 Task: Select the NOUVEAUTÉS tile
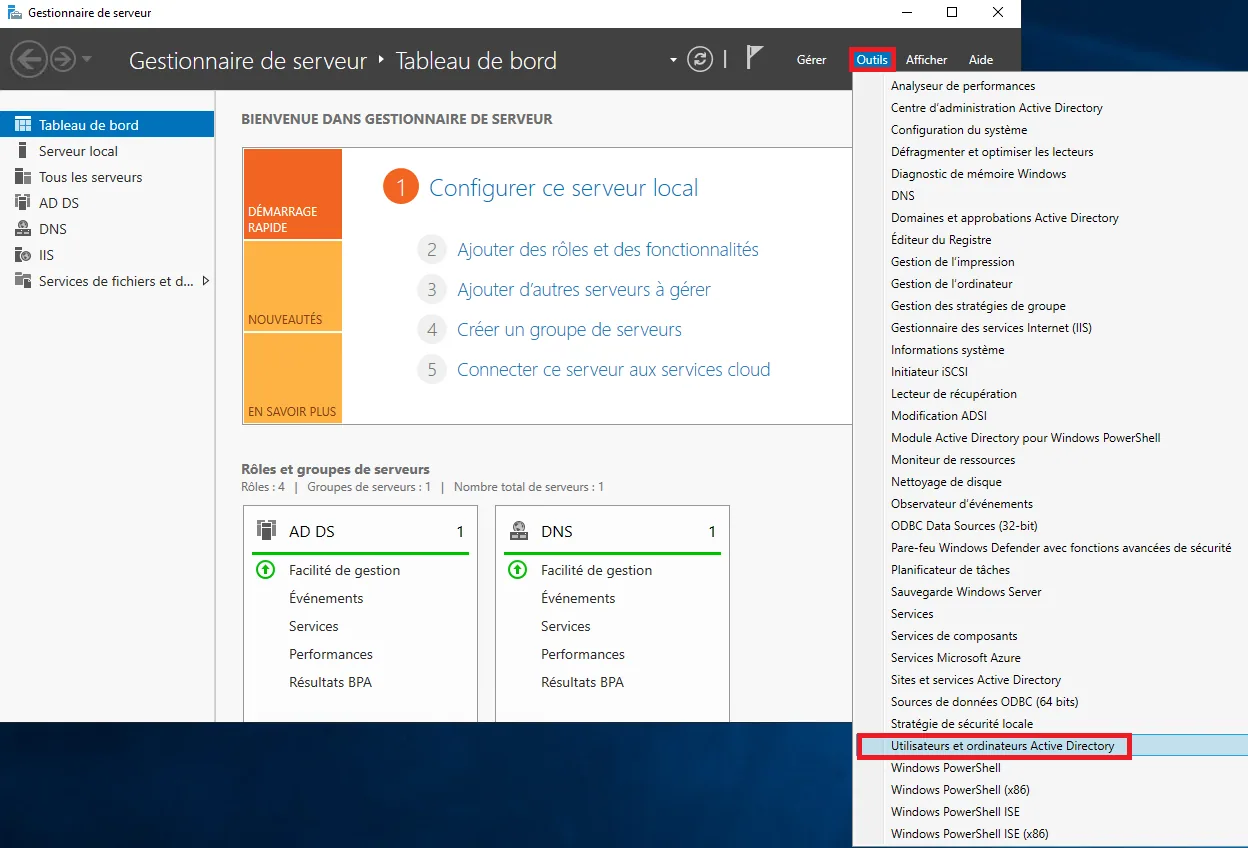(x=292, y=286)
